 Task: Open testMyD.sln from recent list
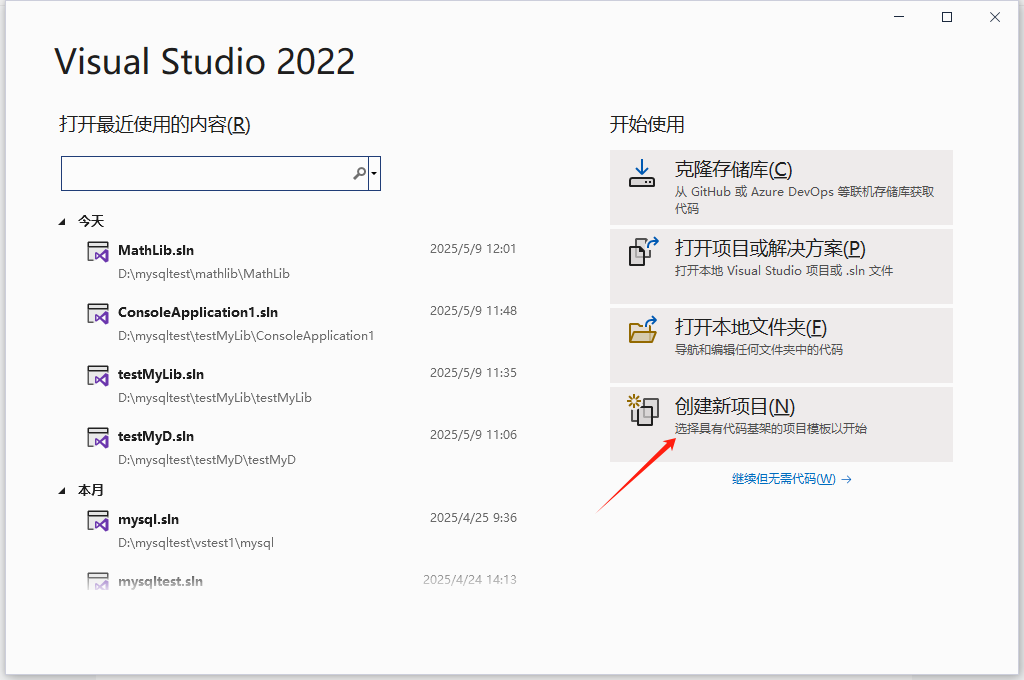point(156,436)
